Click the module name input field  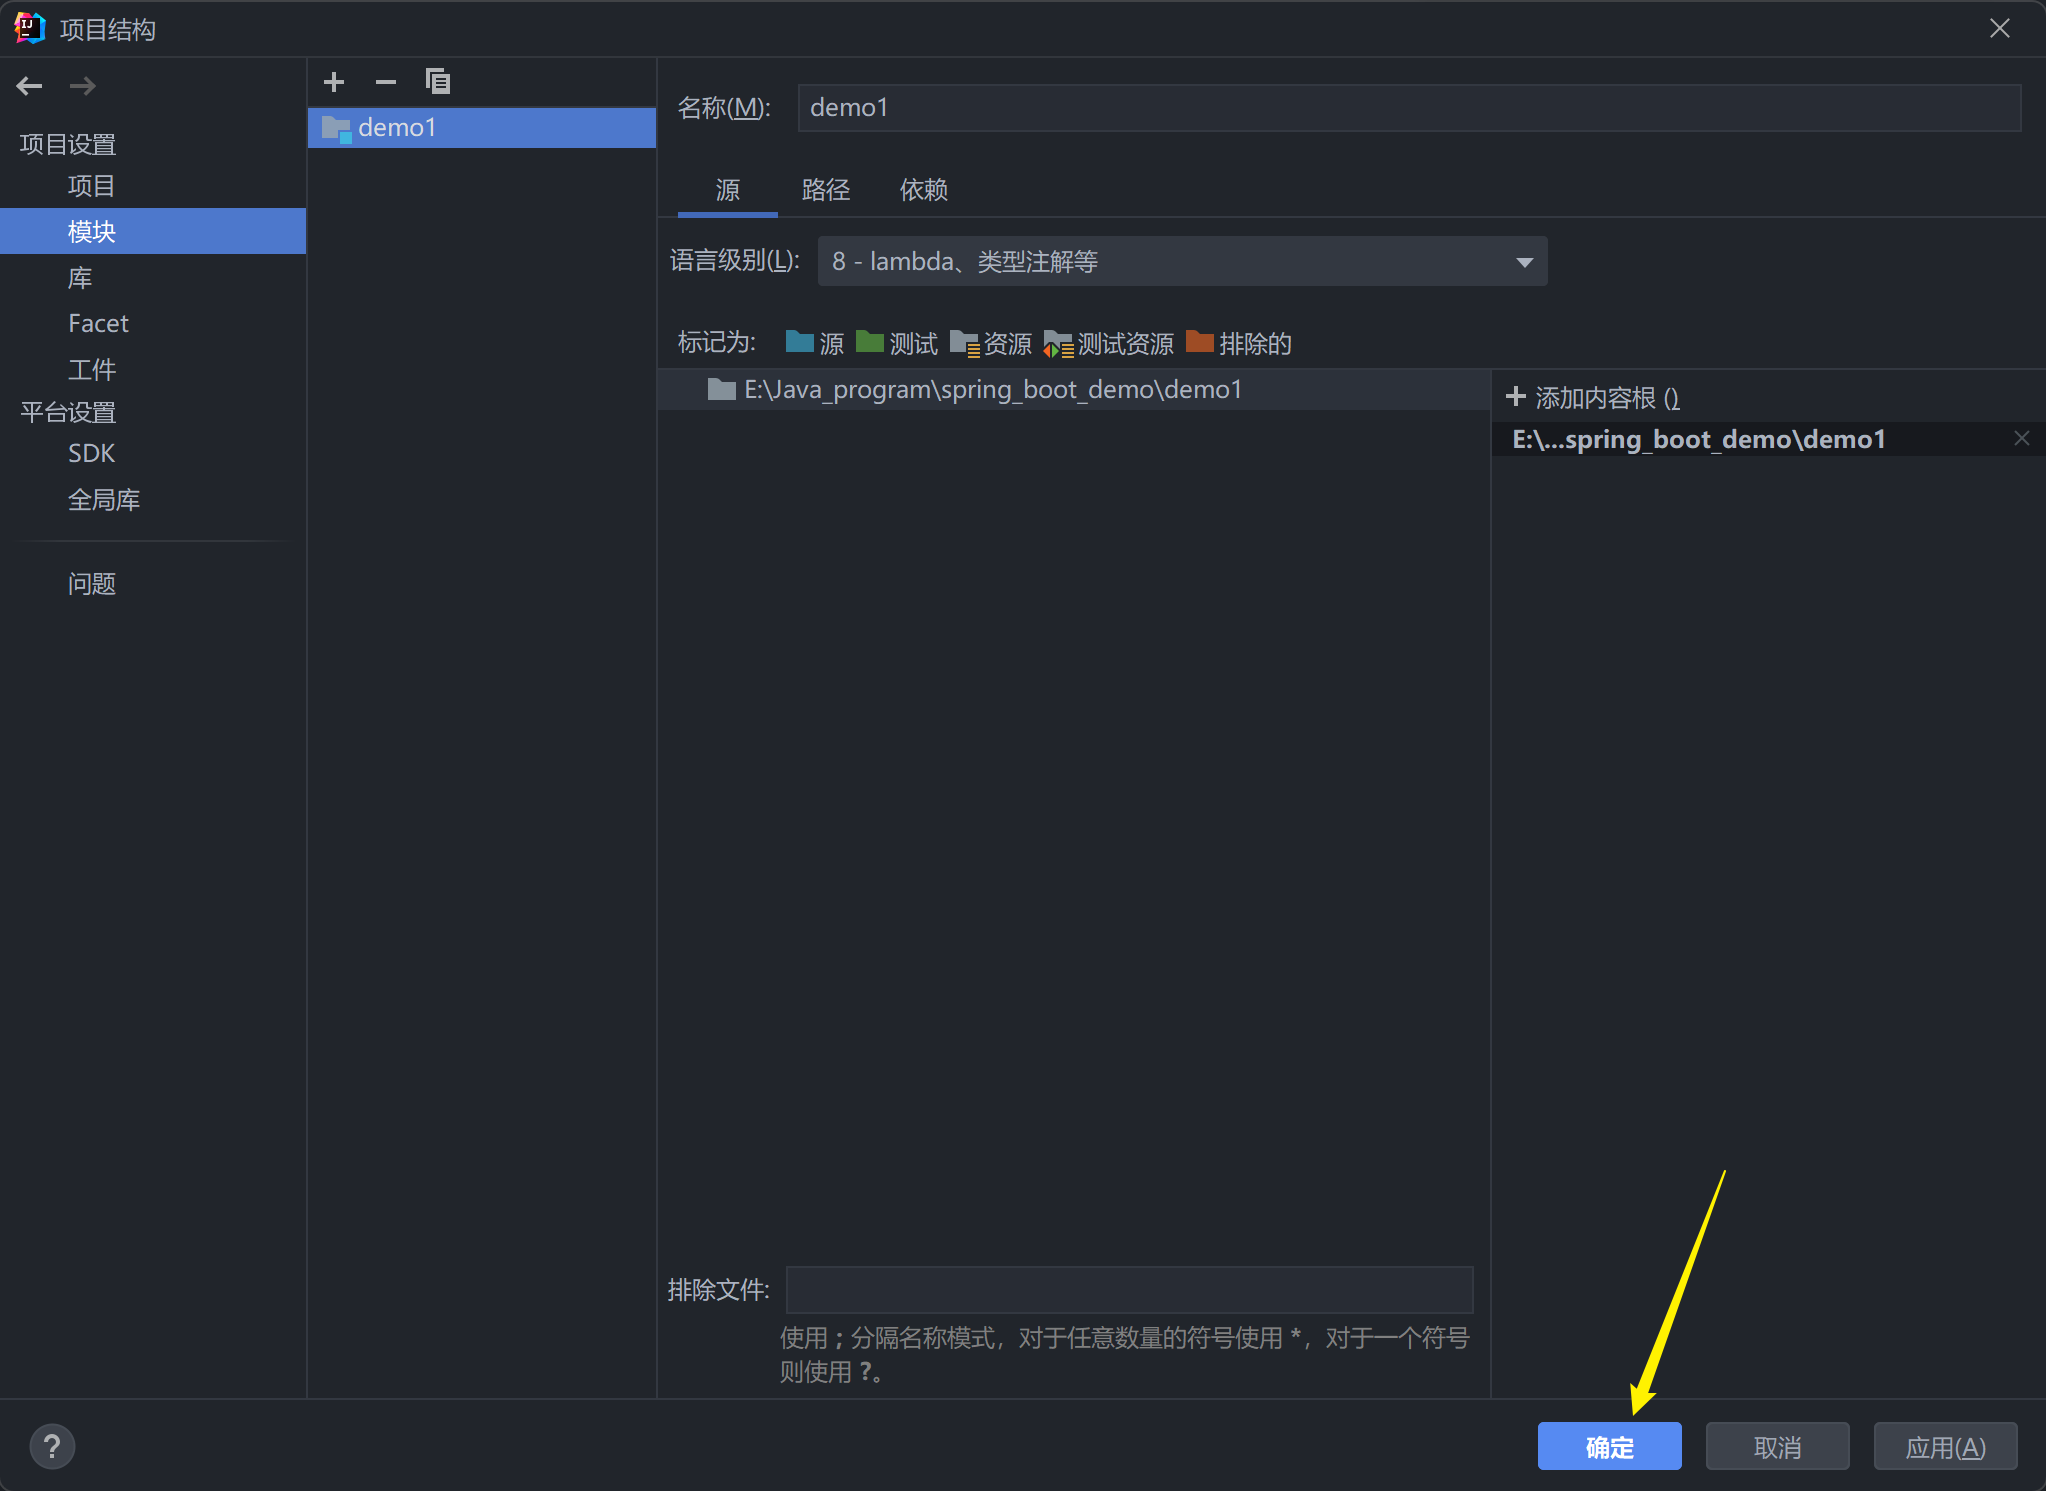pyautogui.click(x=1409, y=108)
